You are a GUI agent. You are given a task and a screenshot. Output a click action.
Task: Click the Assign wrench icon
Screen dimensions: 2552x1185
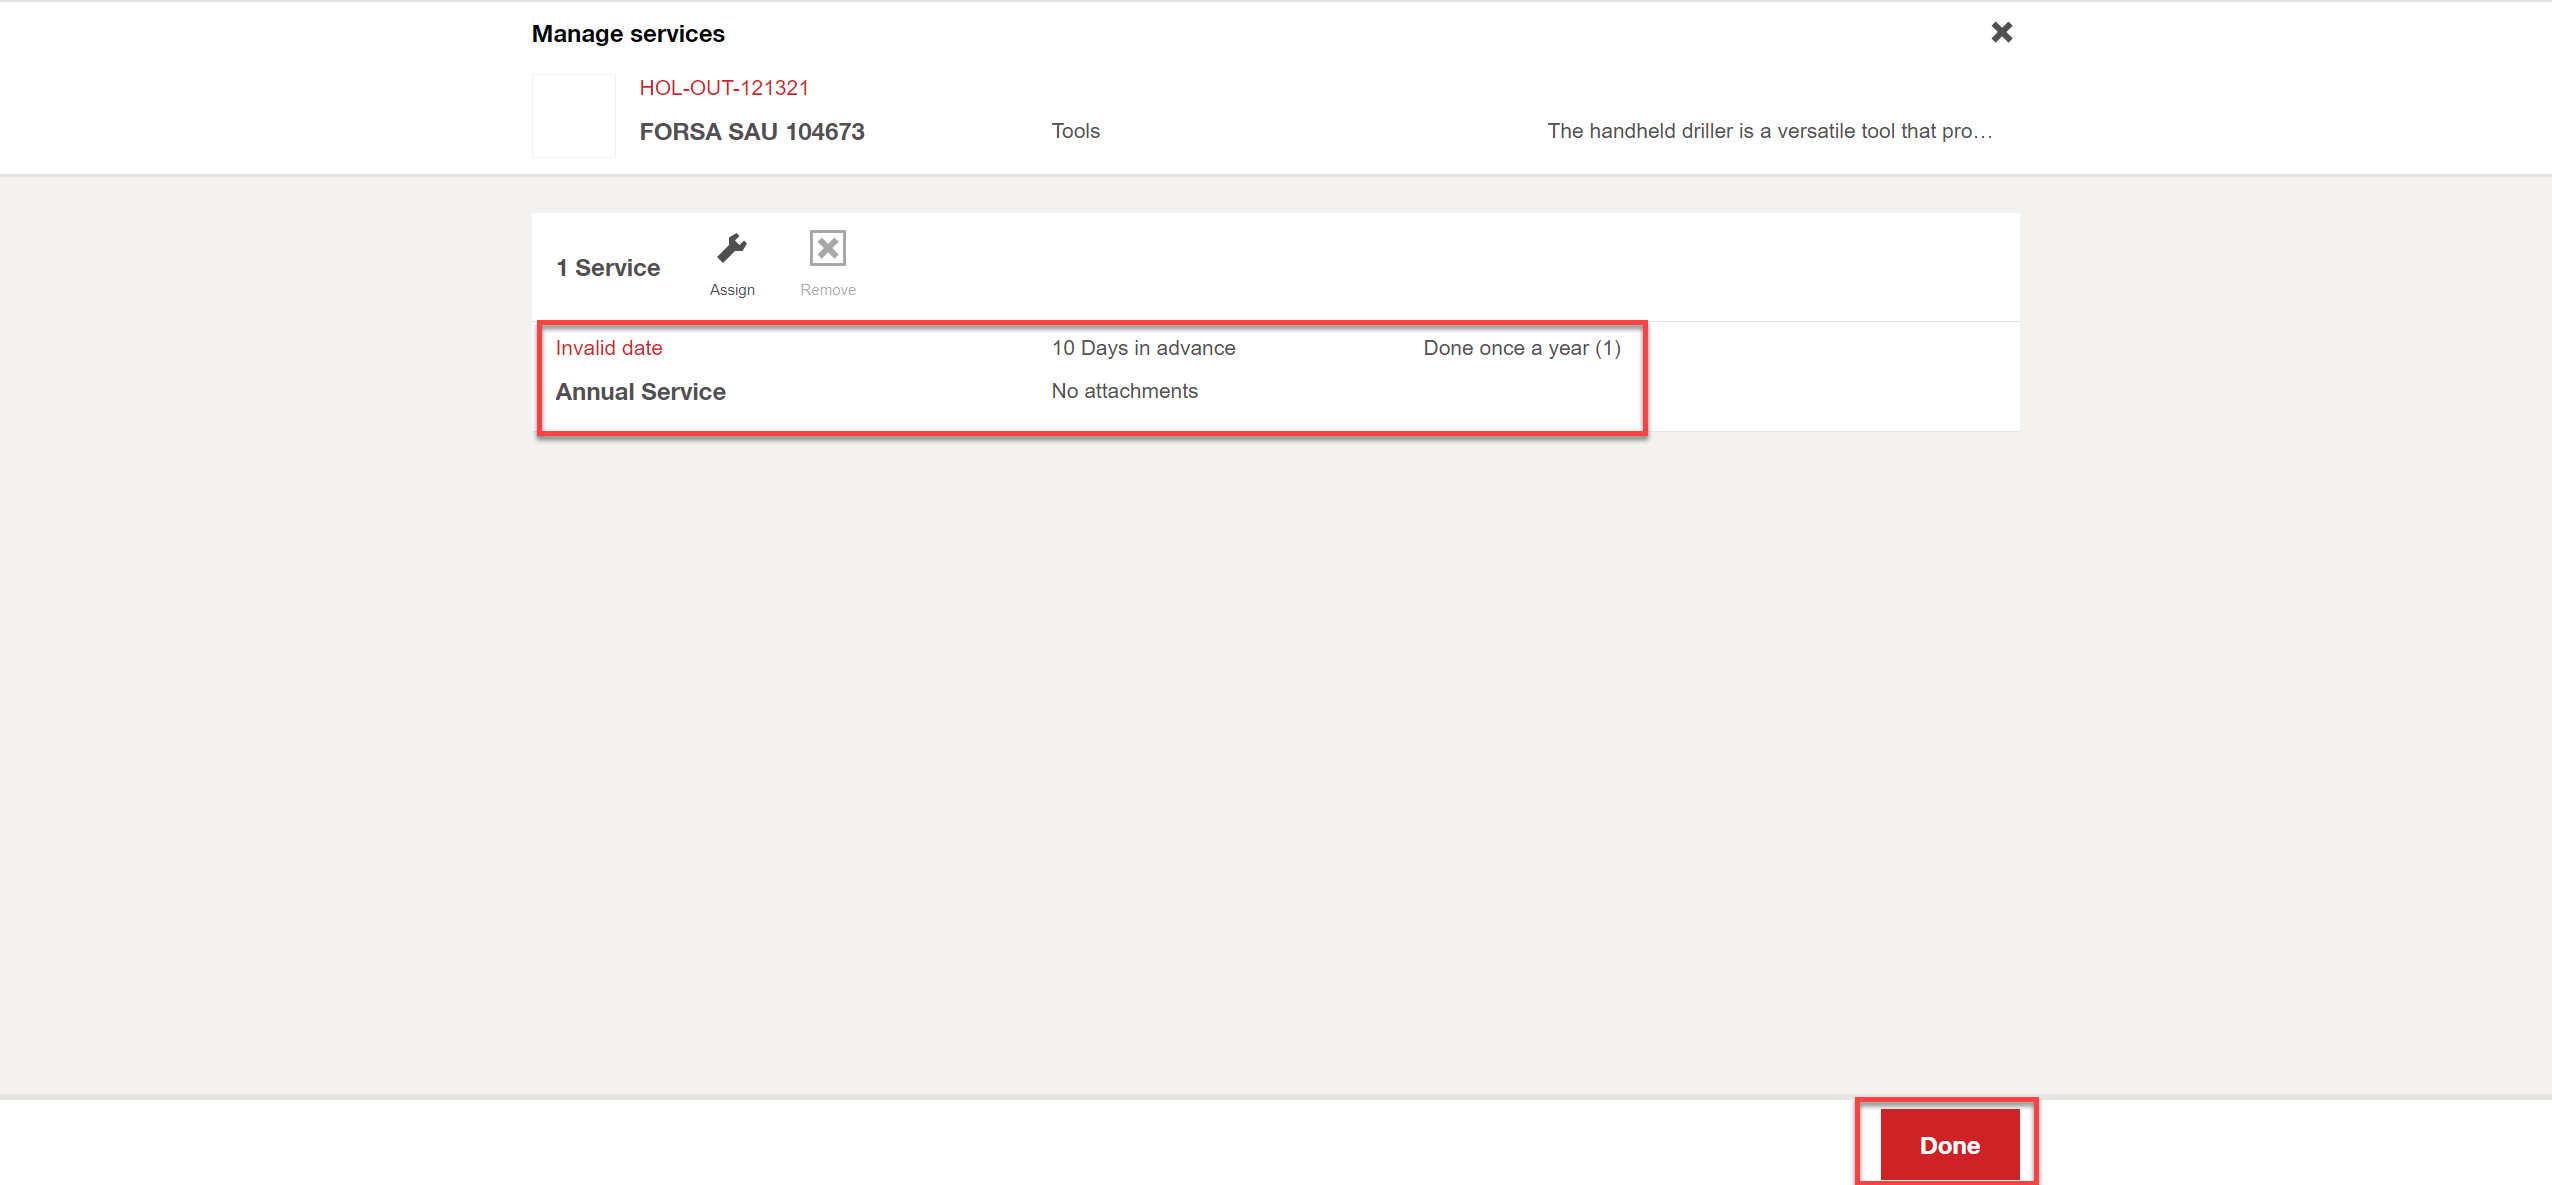[x=732, y=248]
